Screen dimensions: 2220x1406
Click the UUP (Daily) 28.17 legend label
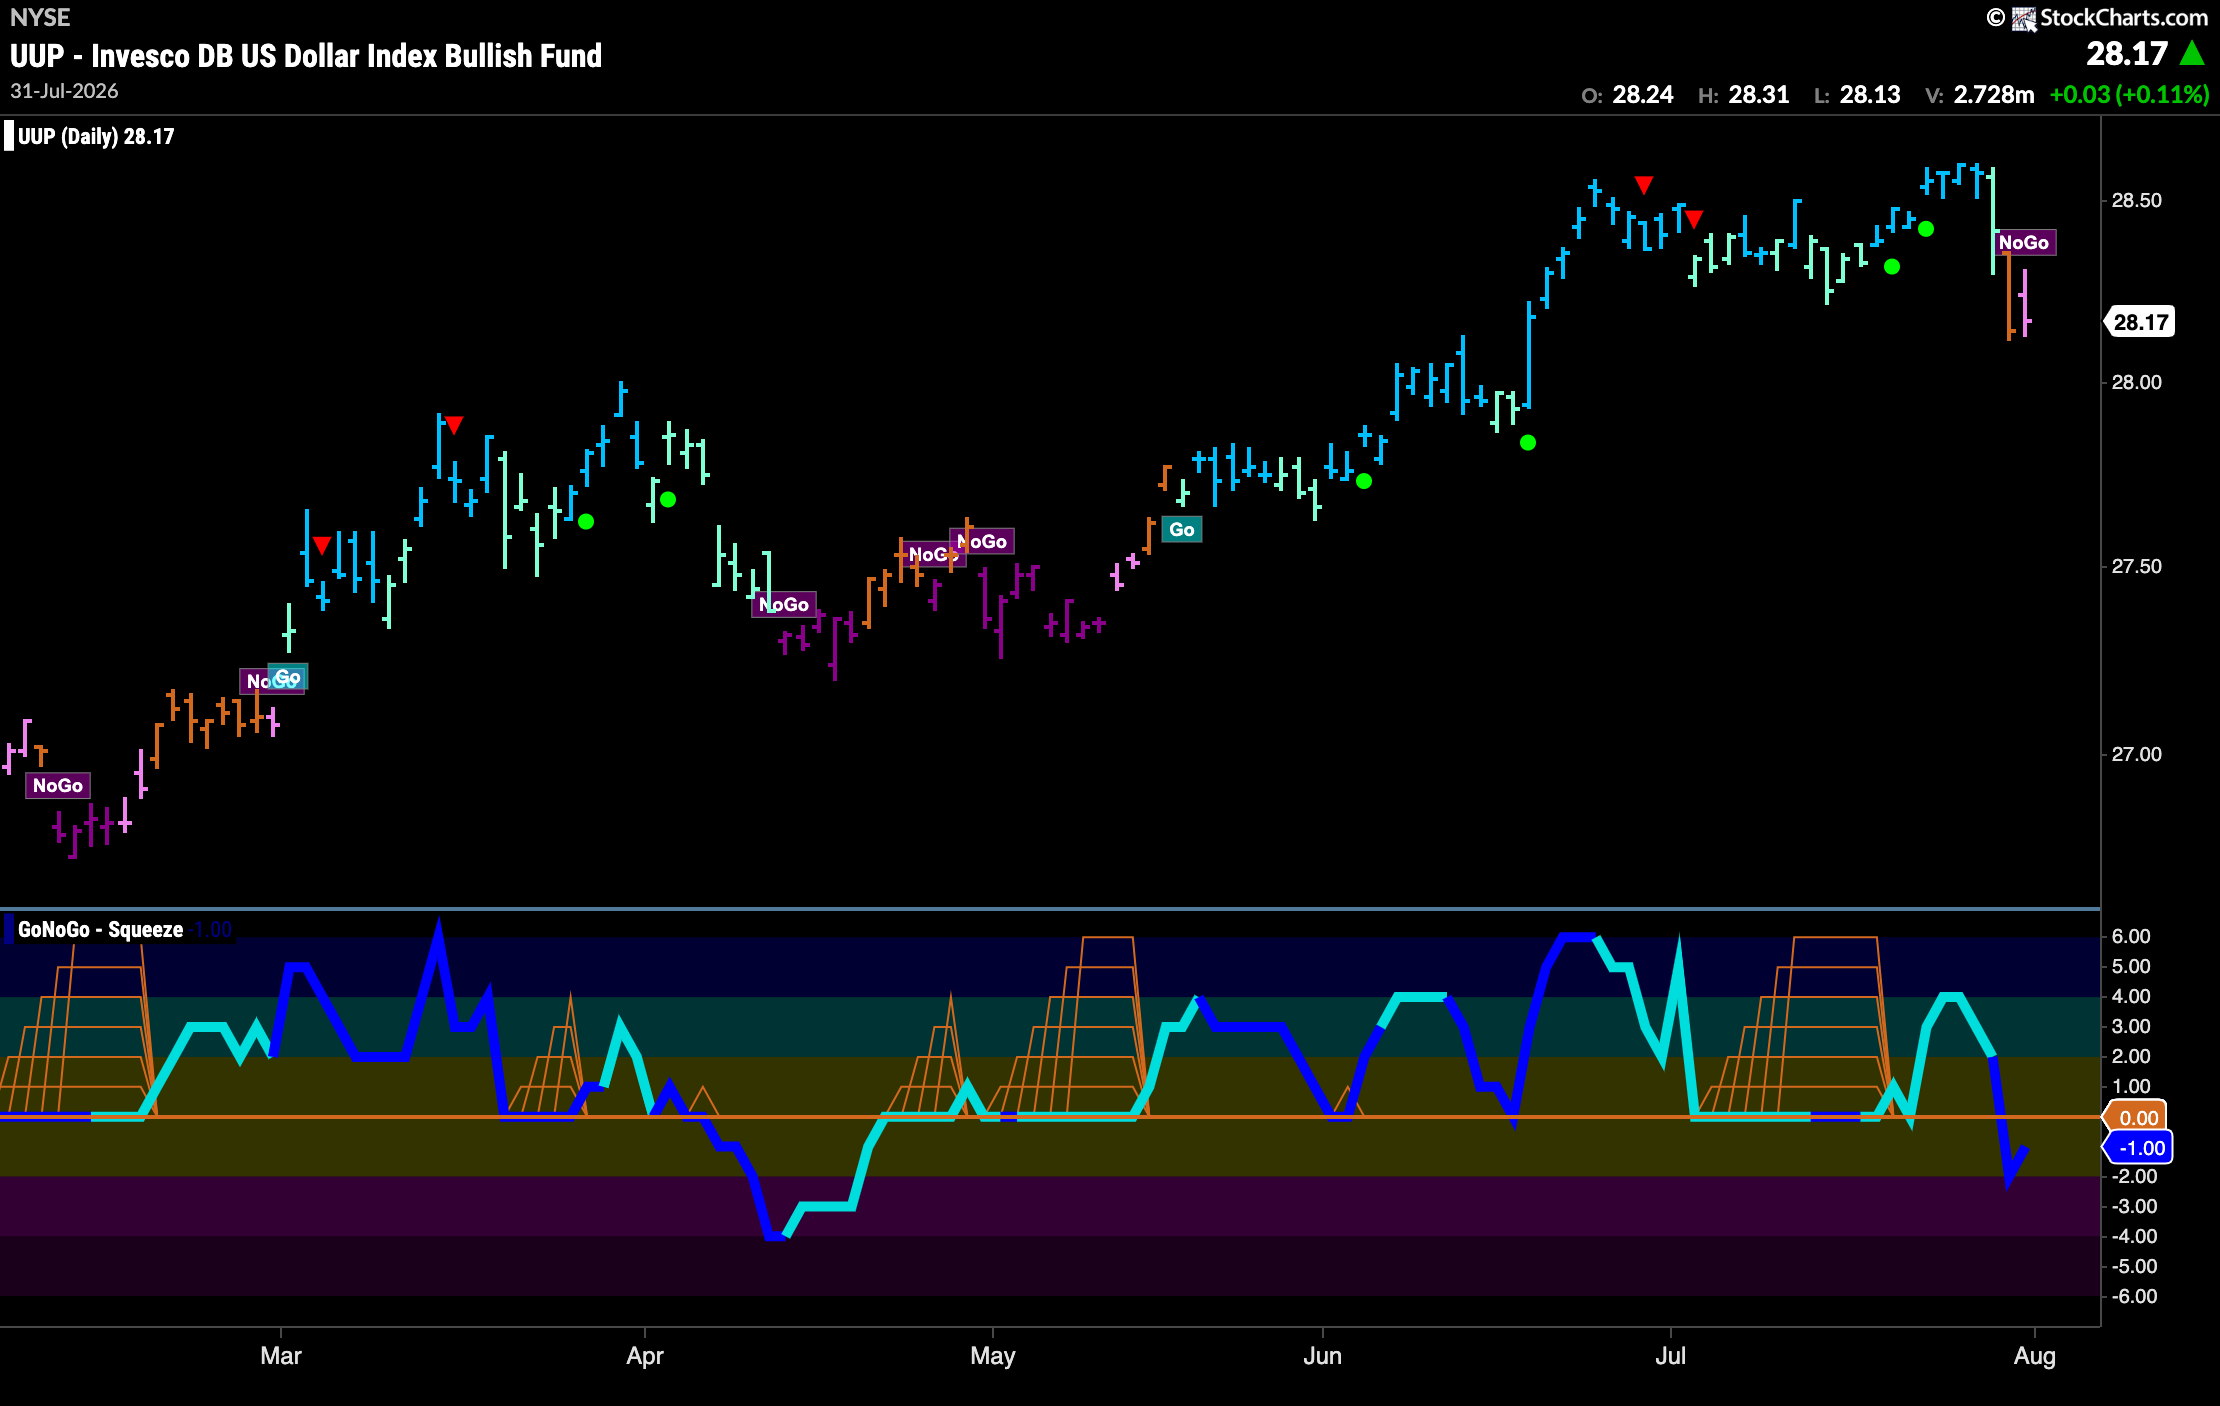(96, 136)
